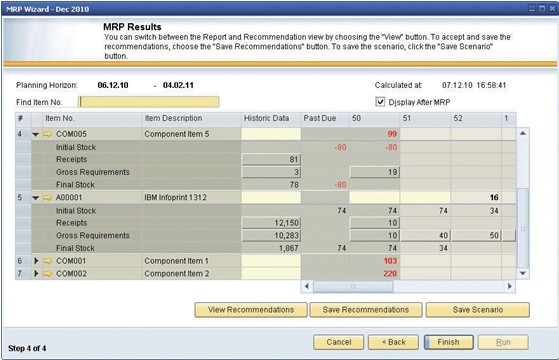
Task: Click COM005 Gross Requirements historic value 3
Action: pos(271,172)
